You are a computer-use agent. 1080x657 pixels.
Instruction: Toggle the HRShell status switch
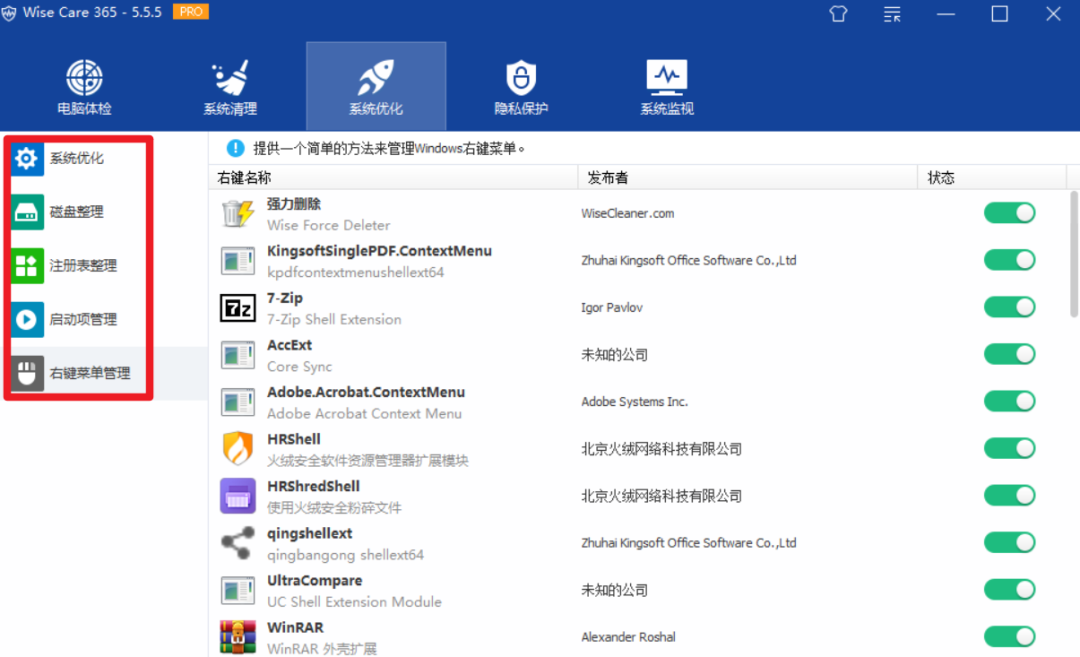coord(1009,448)
